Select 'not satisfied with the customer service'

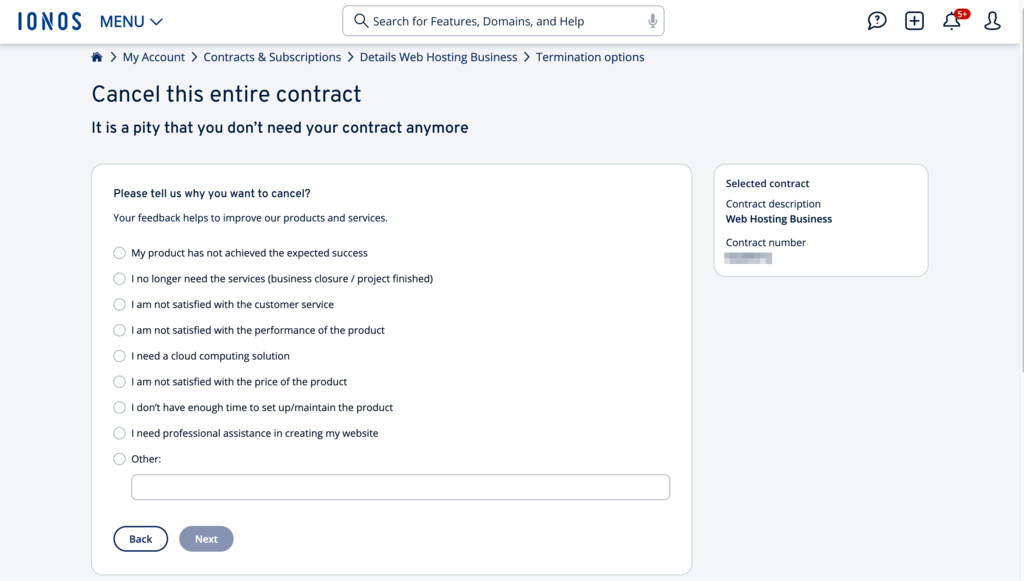[x=119, y=304]
